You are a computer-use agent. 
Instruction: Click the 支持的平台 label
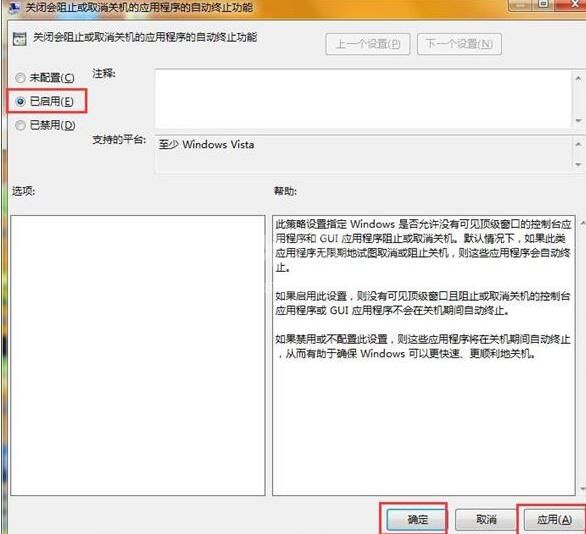[x=119, y=140]
